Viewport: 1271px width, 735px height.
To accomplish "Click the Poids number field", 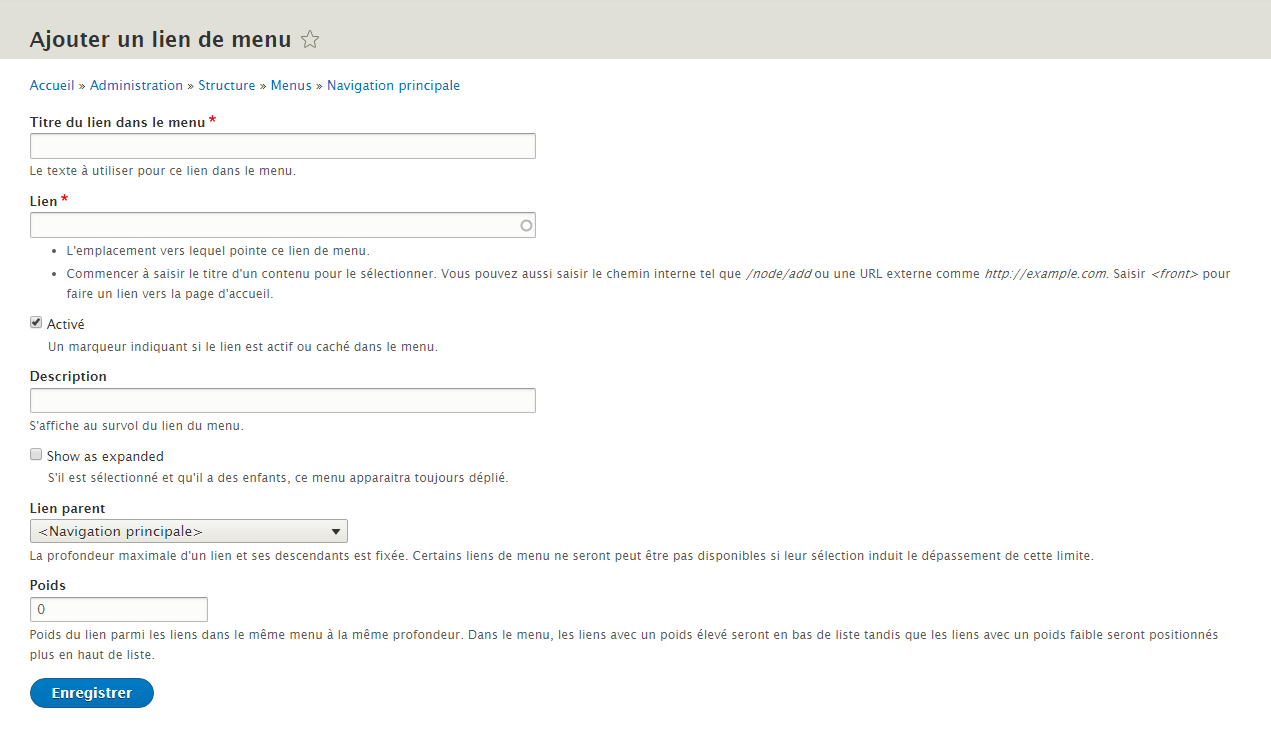I will point(119,609).
